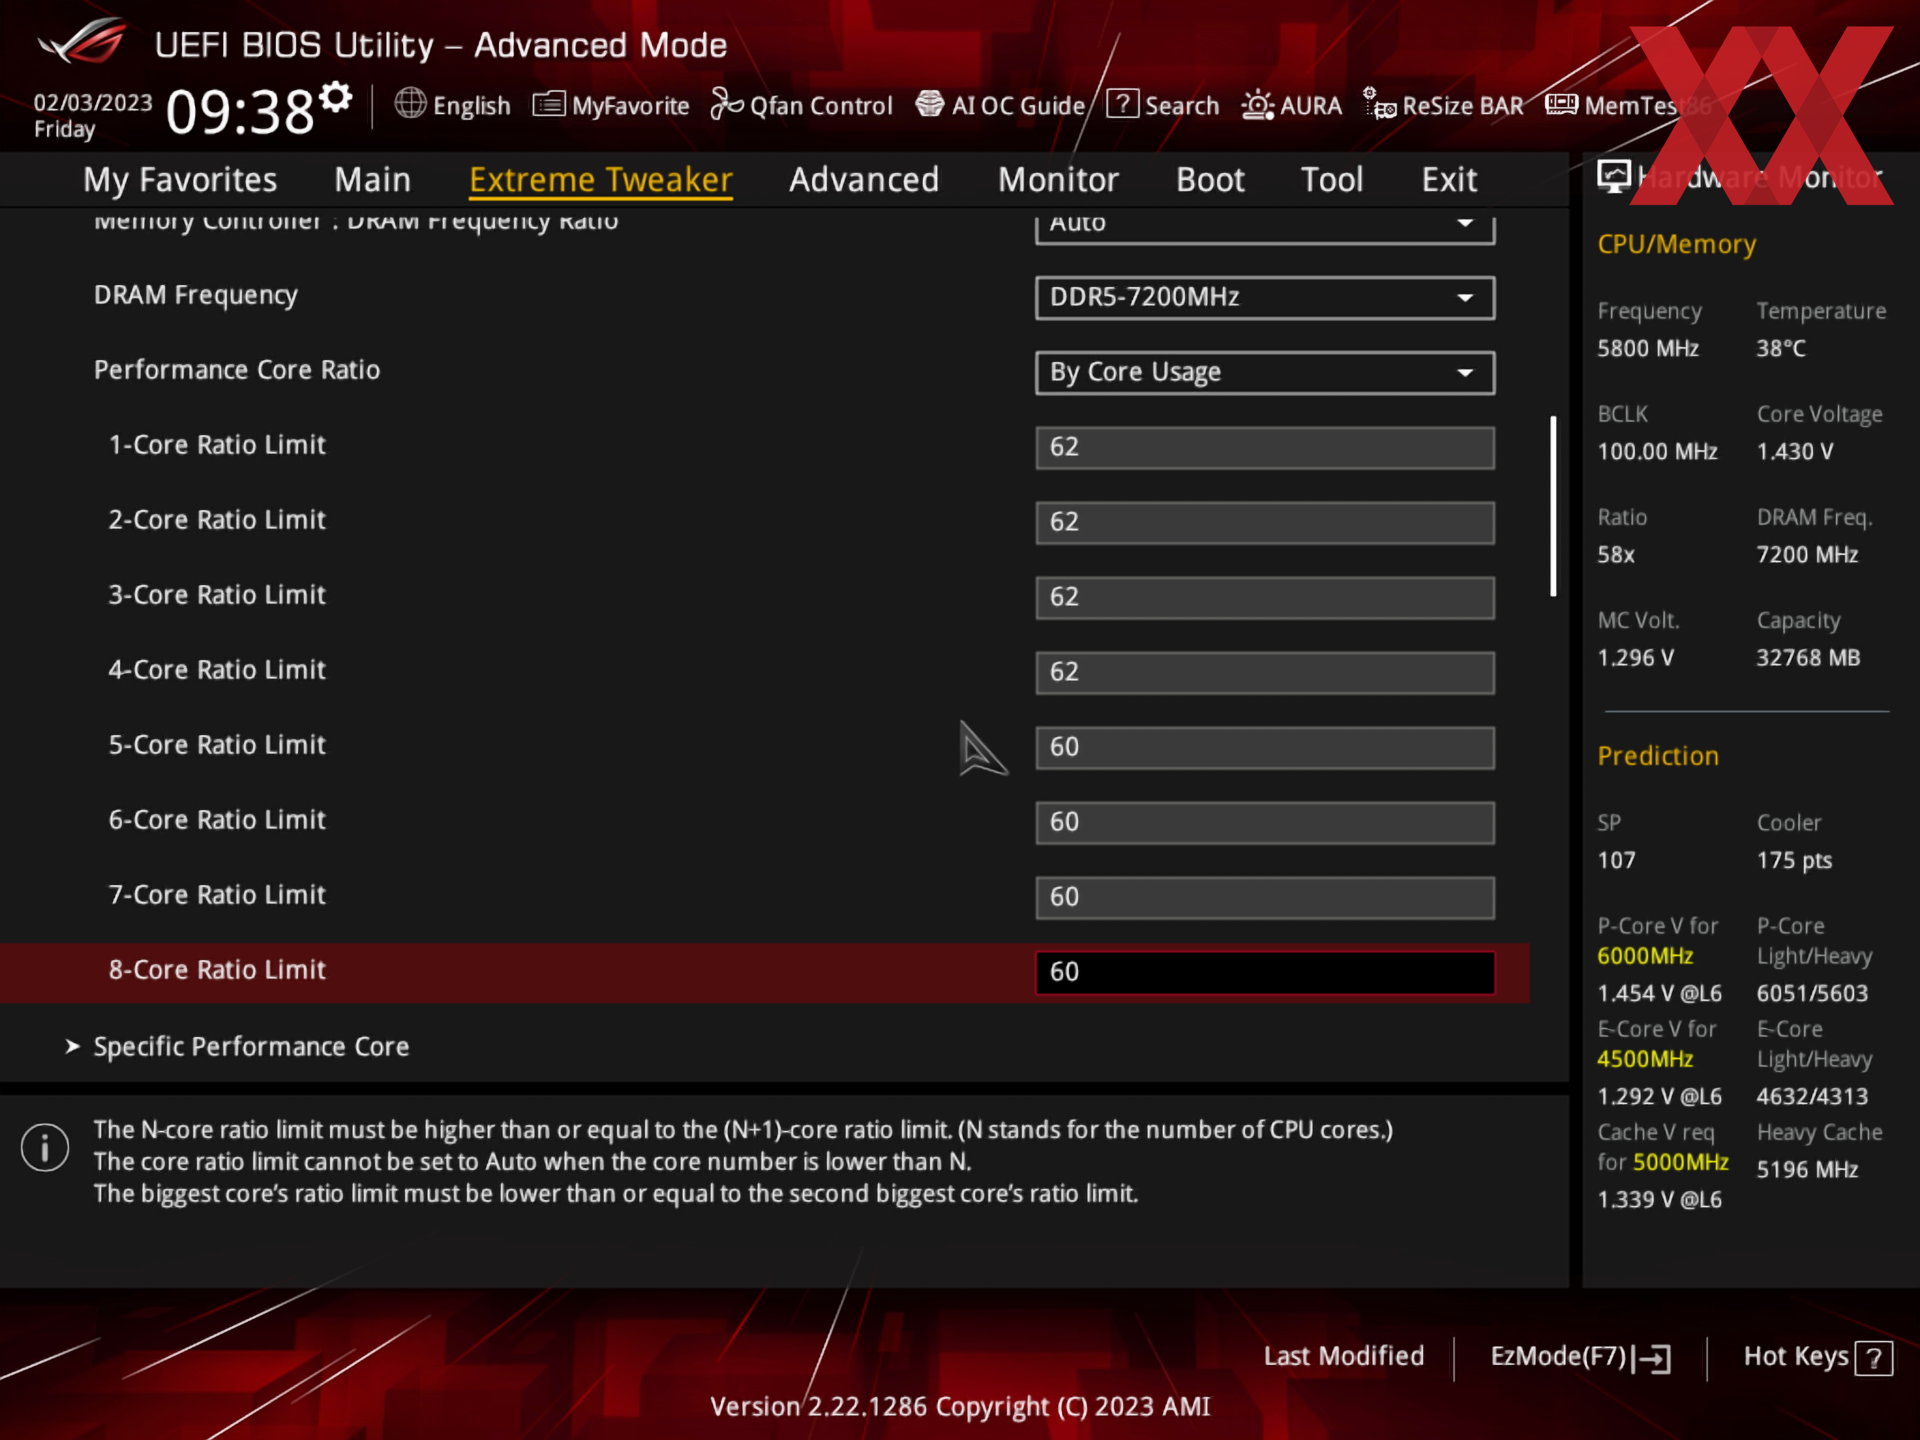Click the 4-Core Ratio Limit field
Screen dimensions: 1920x1440
[1265, 672]
